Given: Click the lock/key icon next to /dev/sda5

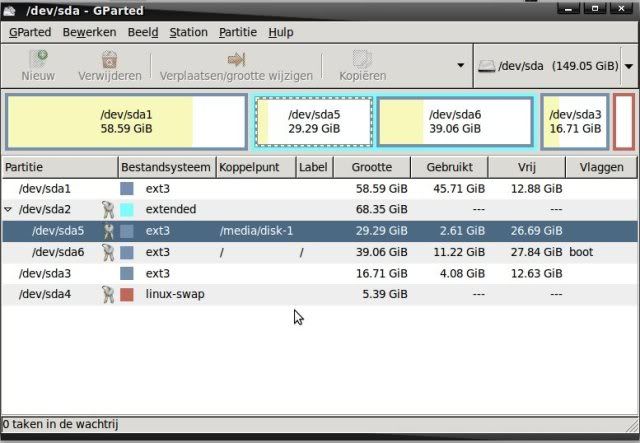Looking at the screenshot, I should [108, 231].
